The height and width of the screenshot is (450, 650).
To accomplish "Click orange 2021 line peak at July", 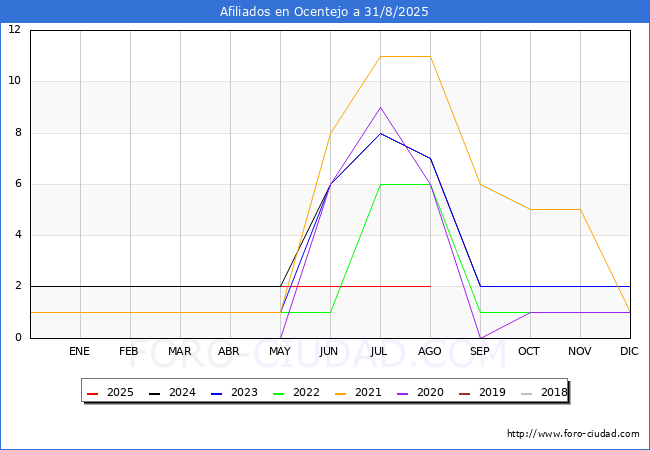I will 380,56.
